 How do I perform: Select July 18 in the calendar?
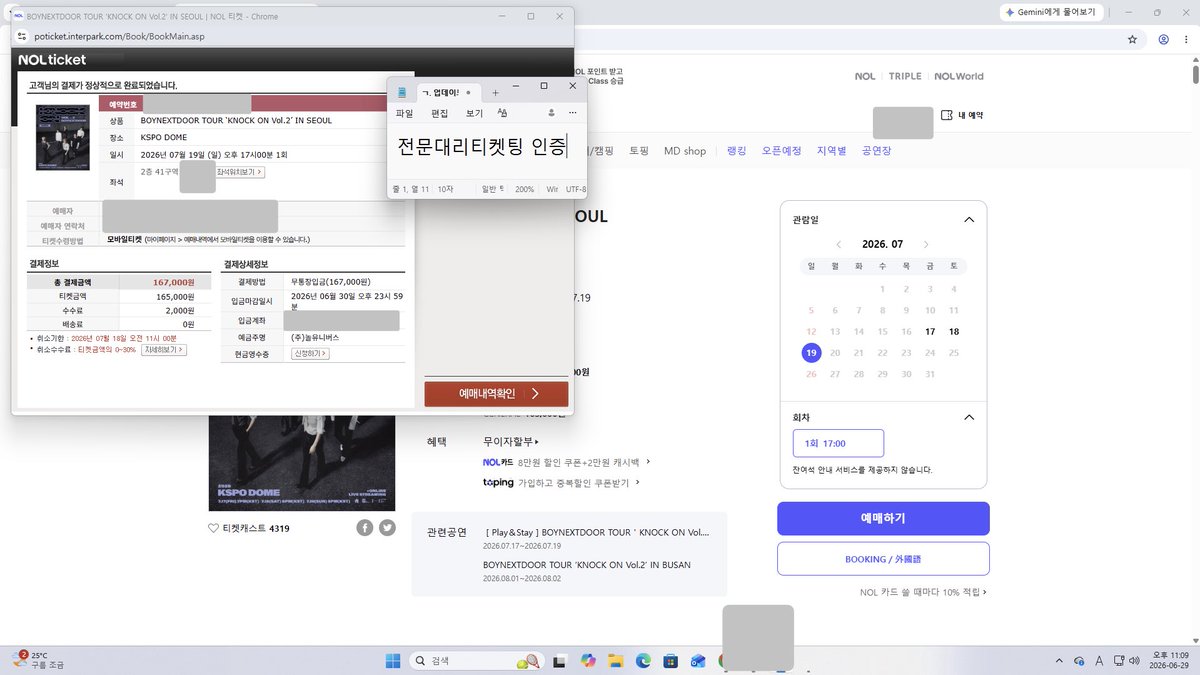click(954, 331)
